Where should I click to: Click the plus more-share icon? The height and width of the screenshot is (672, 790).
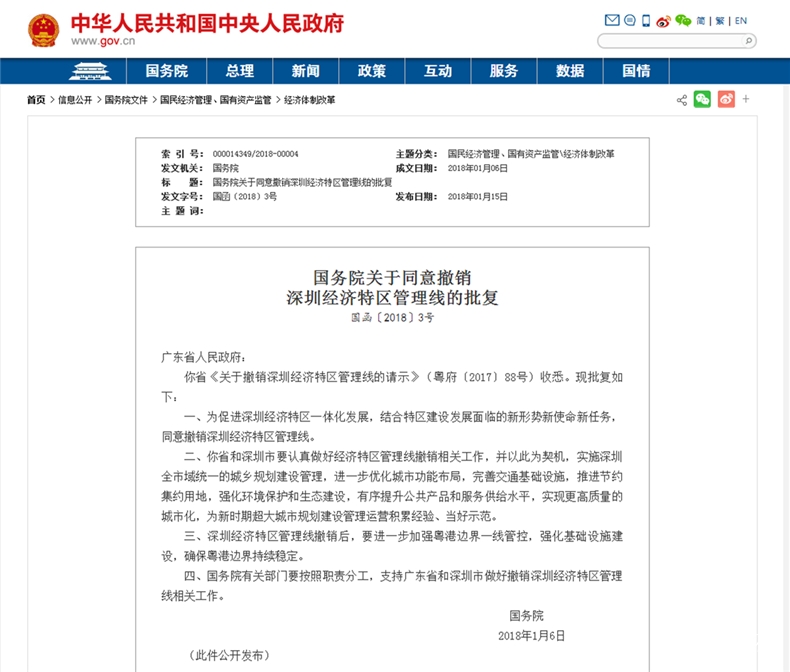click(x=746, y=99)
